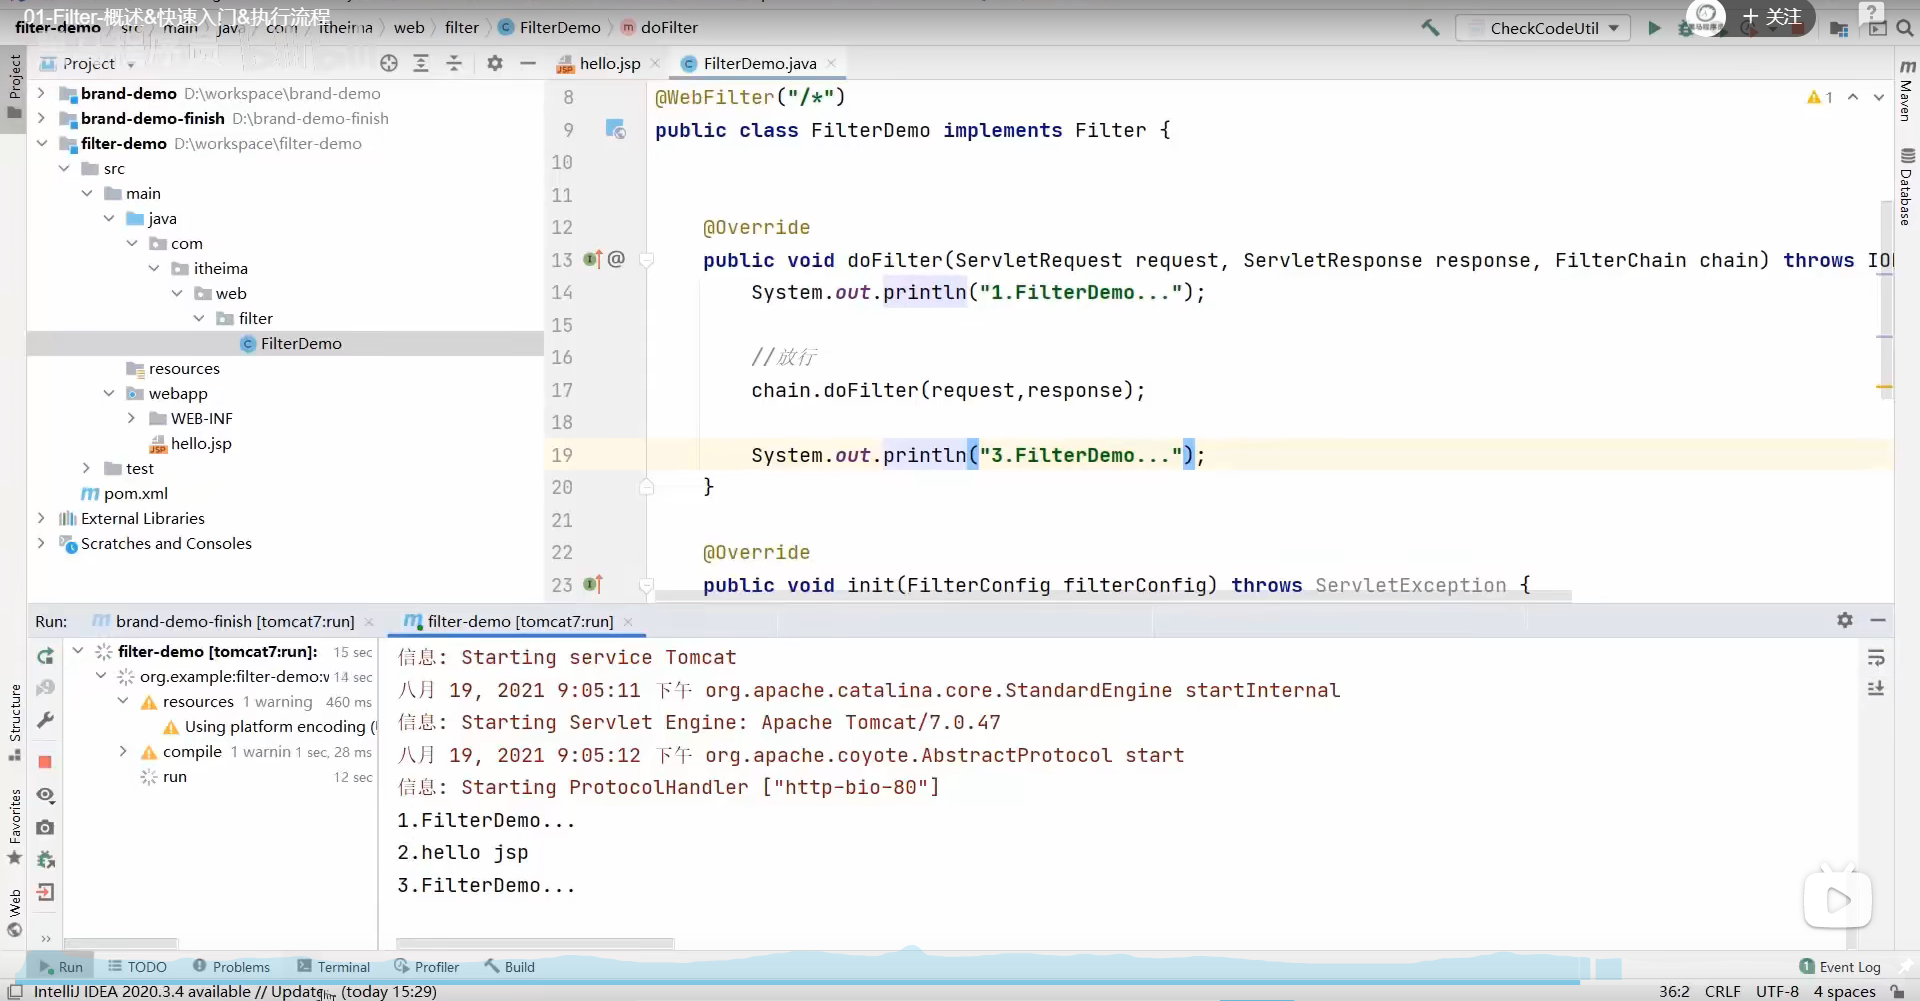Expand External Libraries node

pyautogui.click(x=41, y=518)
